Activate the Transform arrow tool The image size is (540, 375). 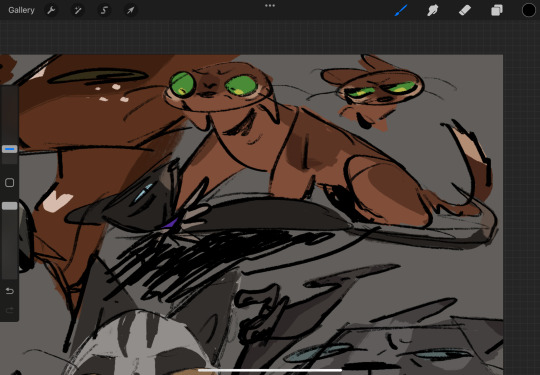131,10
